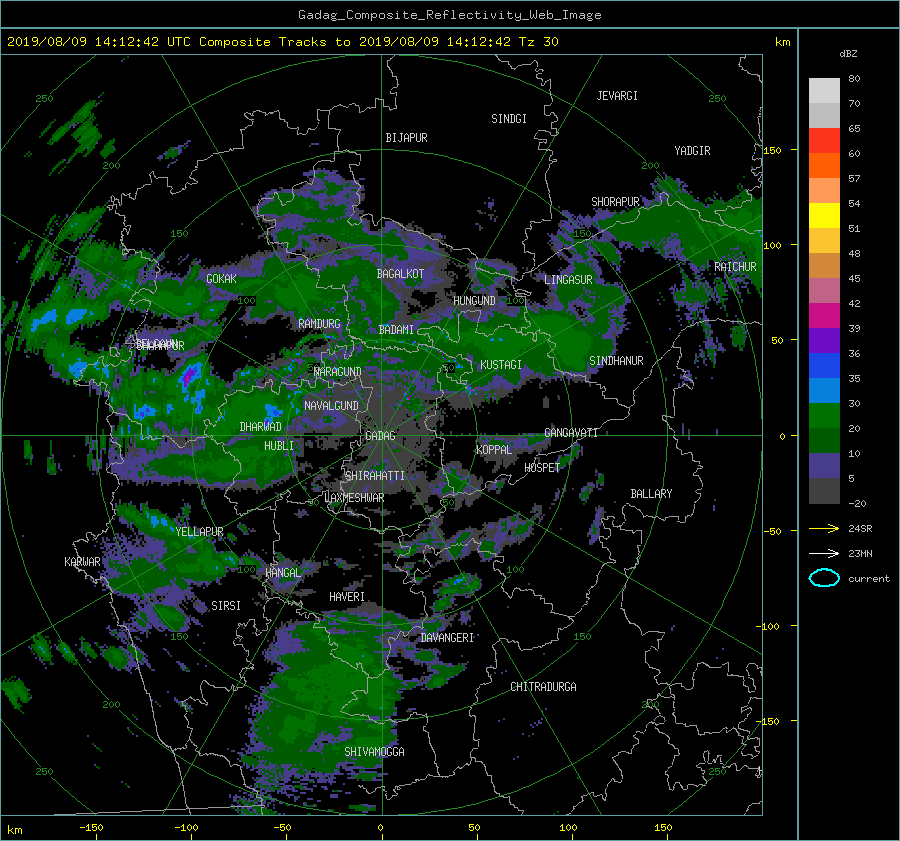
Task: Click the yellow 24SR track arrow in the legend
Action: (824, 528)
